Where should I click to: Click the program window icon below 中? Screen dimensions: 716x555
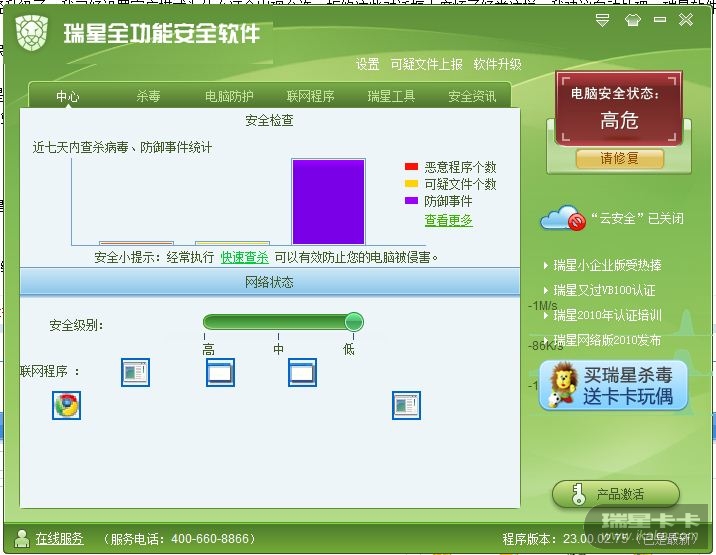(303, 372)
